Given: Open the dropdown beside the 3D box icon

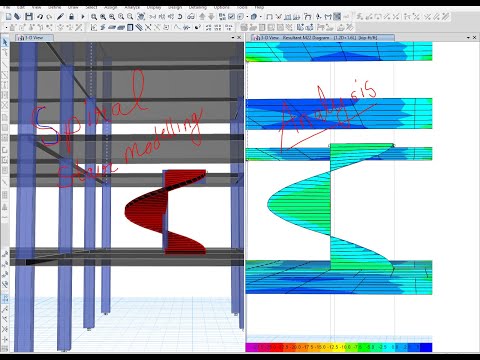Looking at the screenshot, I should tap(260, 16).
